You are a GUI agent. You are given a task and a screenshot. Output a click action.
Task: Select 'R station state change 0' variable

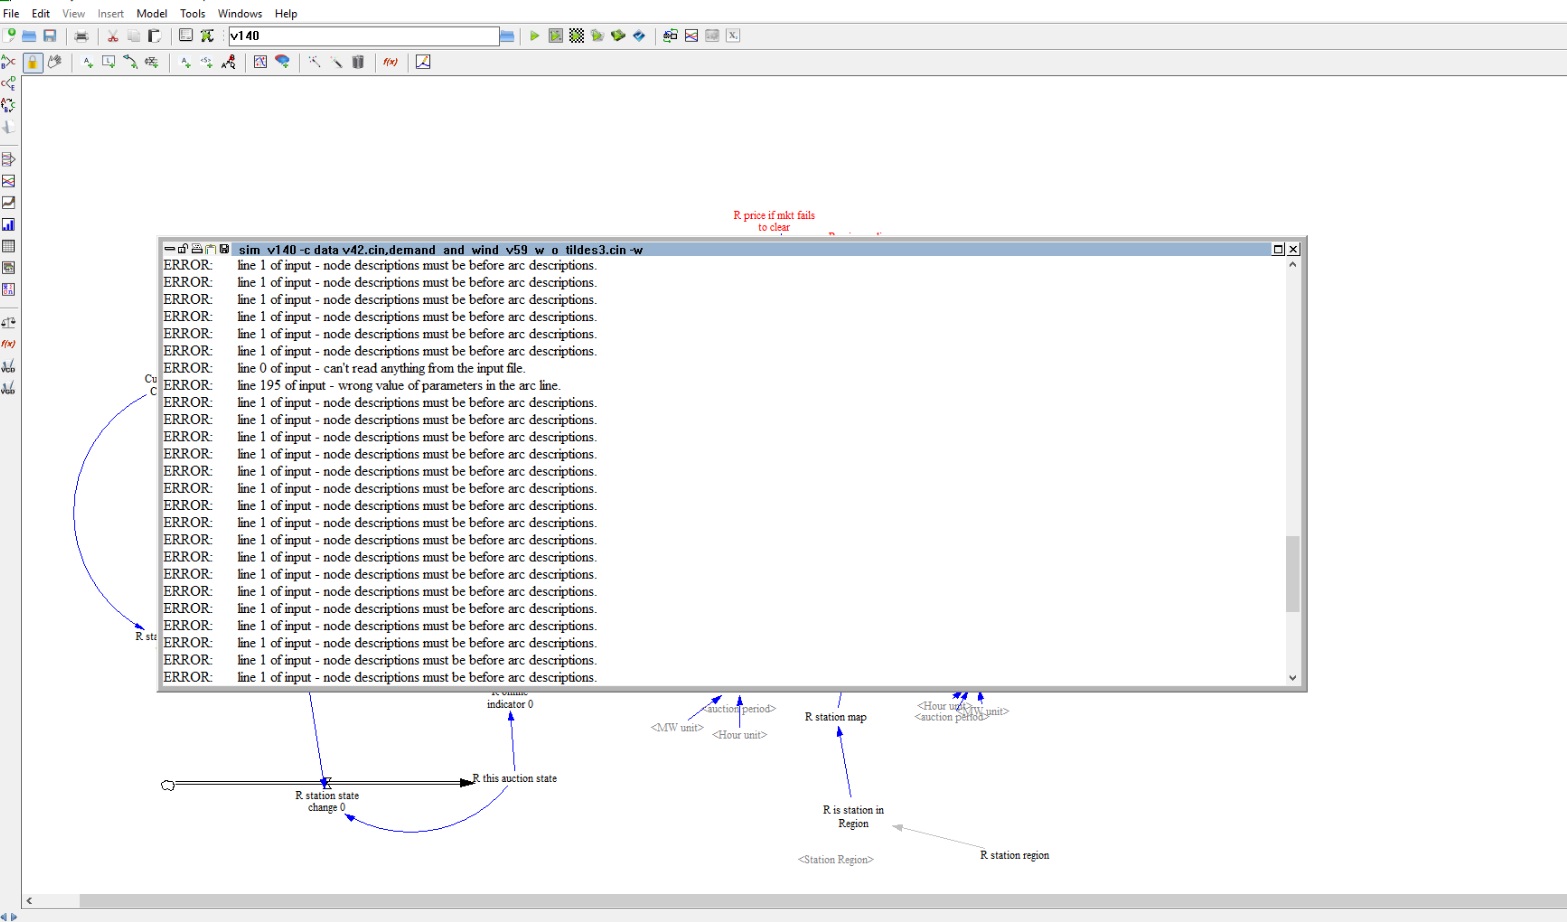(x=327, y=802)
